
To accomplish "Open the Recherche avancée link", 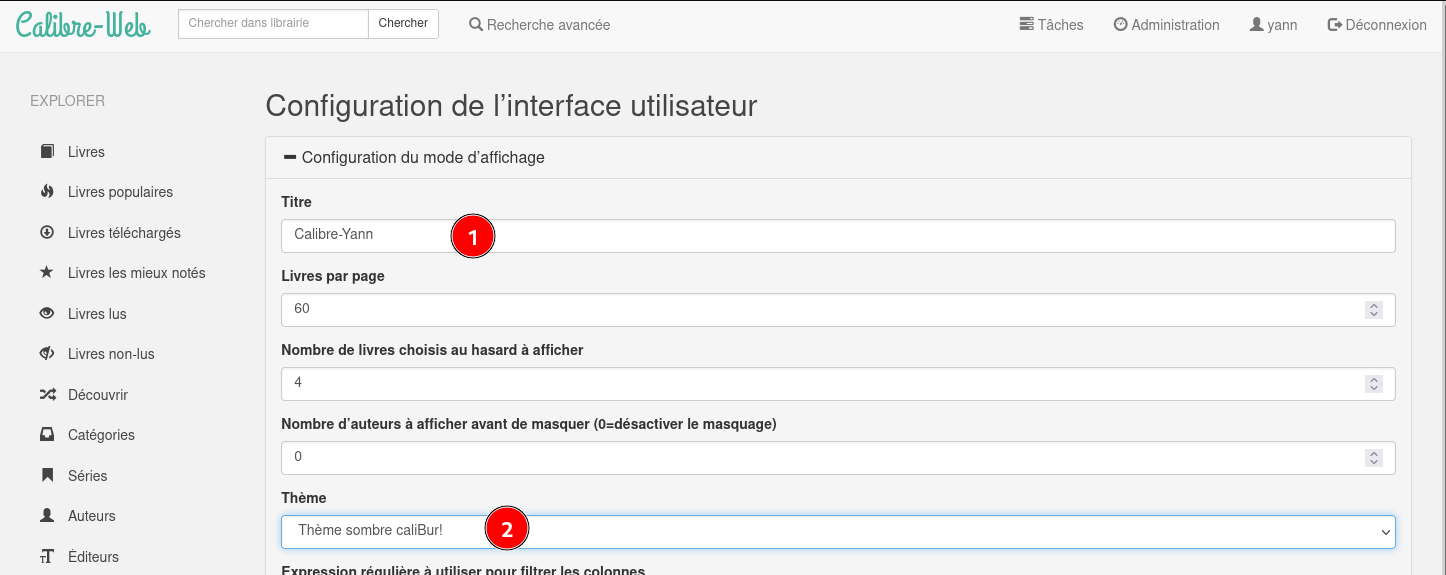I will [x=539, y=25].
